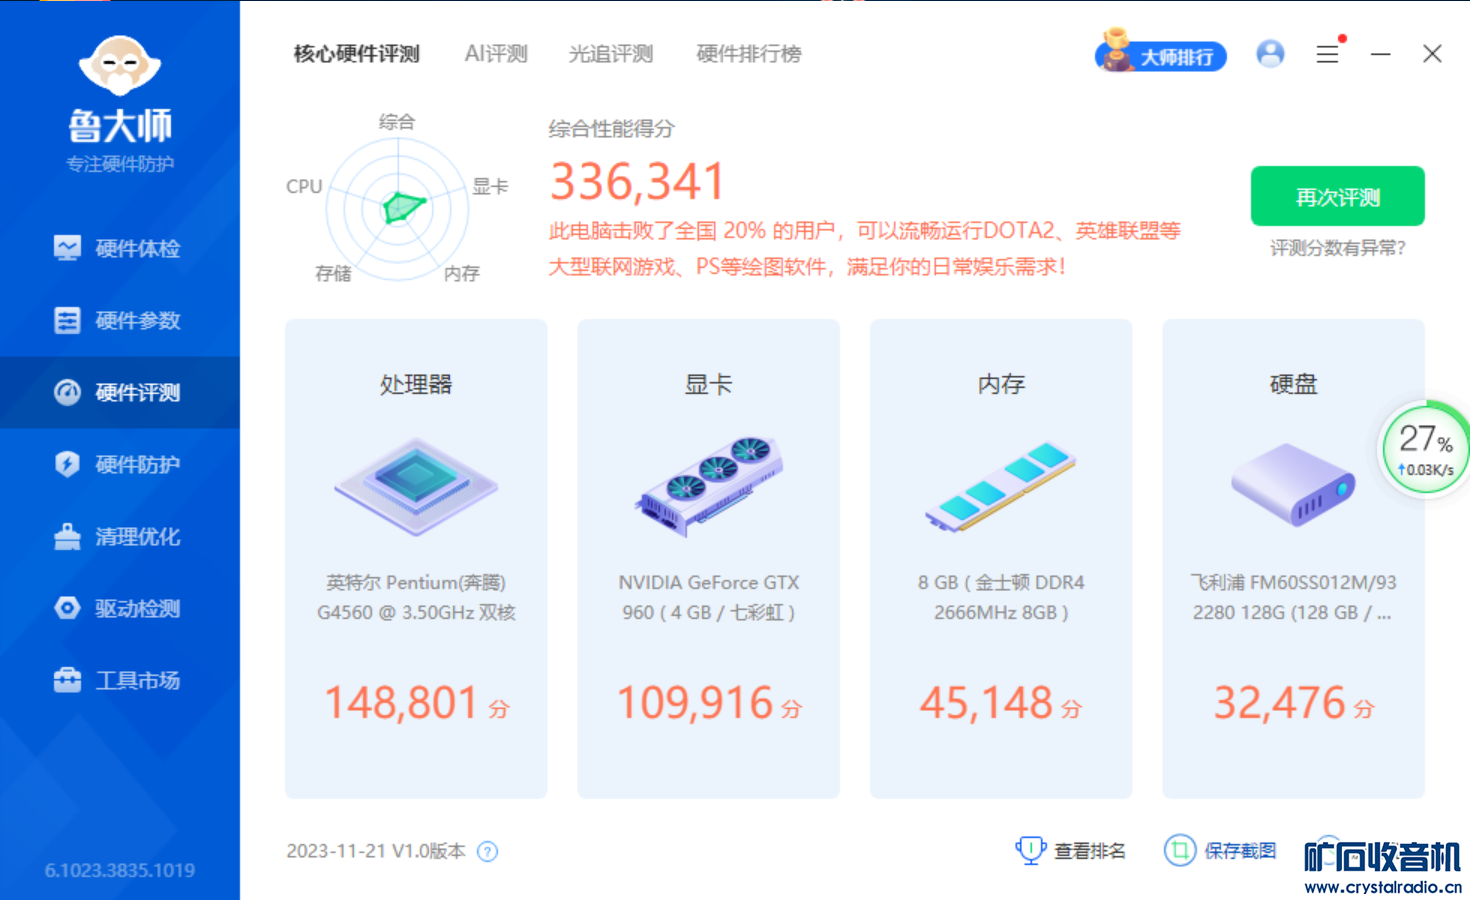The image size is (1470, 900).
Task: Click the 显卡 card title
Action: point(709,384)
